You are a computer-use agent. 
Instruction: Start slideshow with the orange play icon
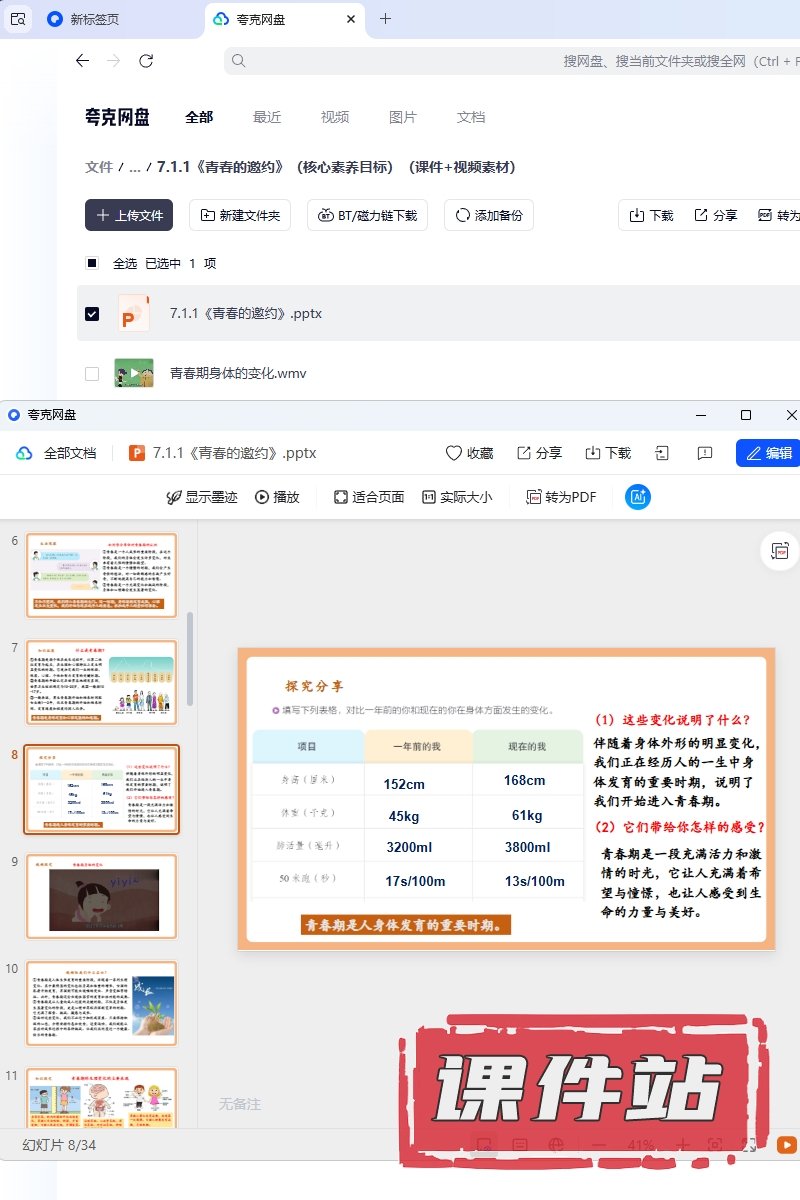787,1145
